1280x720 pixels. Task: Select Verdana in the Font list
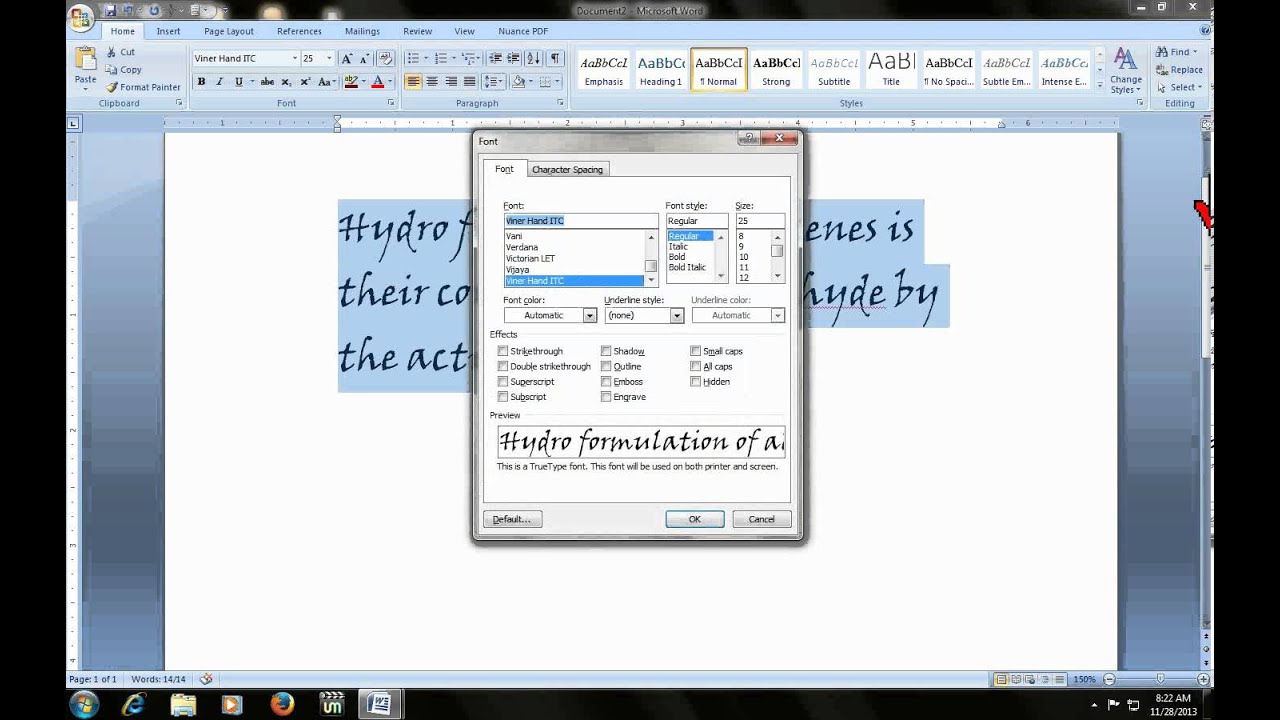(522, 247)
